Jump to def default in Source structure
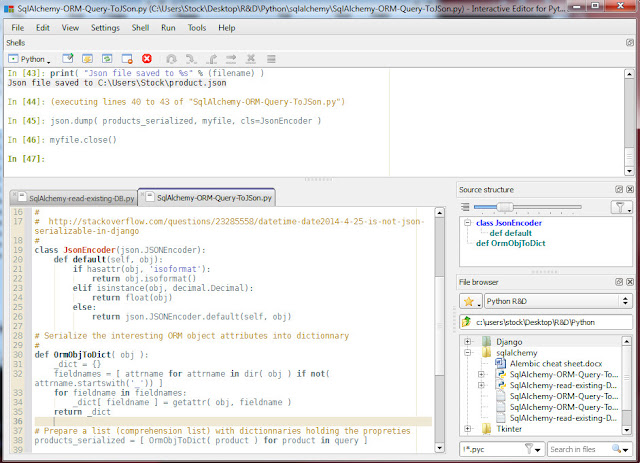This screenshot has height=463, width=640. (510, 233)
